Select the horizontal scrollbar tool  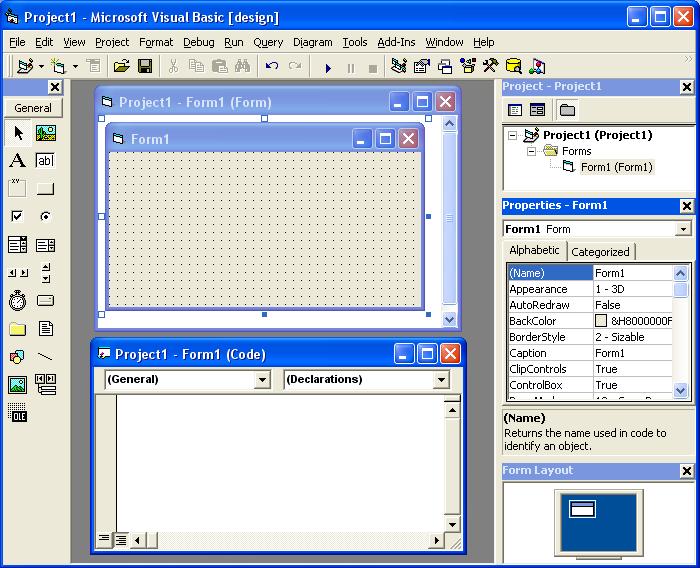point(18,272)
